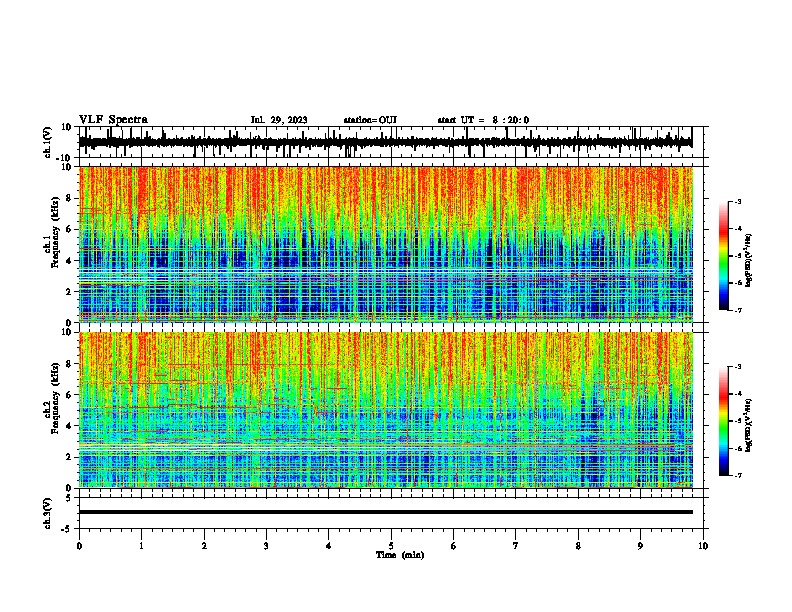Click time axis tick label "1"
The height and width of the screenshot is (612, 792).
[x=141, y=546]
